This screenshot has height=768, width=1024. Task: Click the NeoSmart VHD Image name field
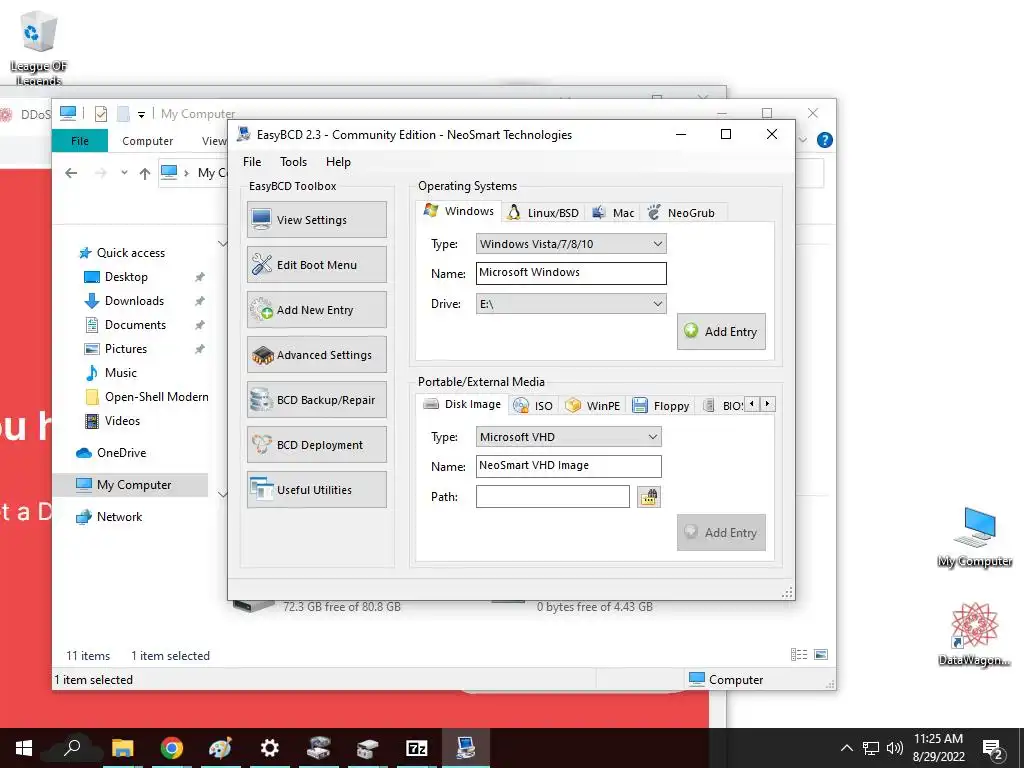click(568, 466)
